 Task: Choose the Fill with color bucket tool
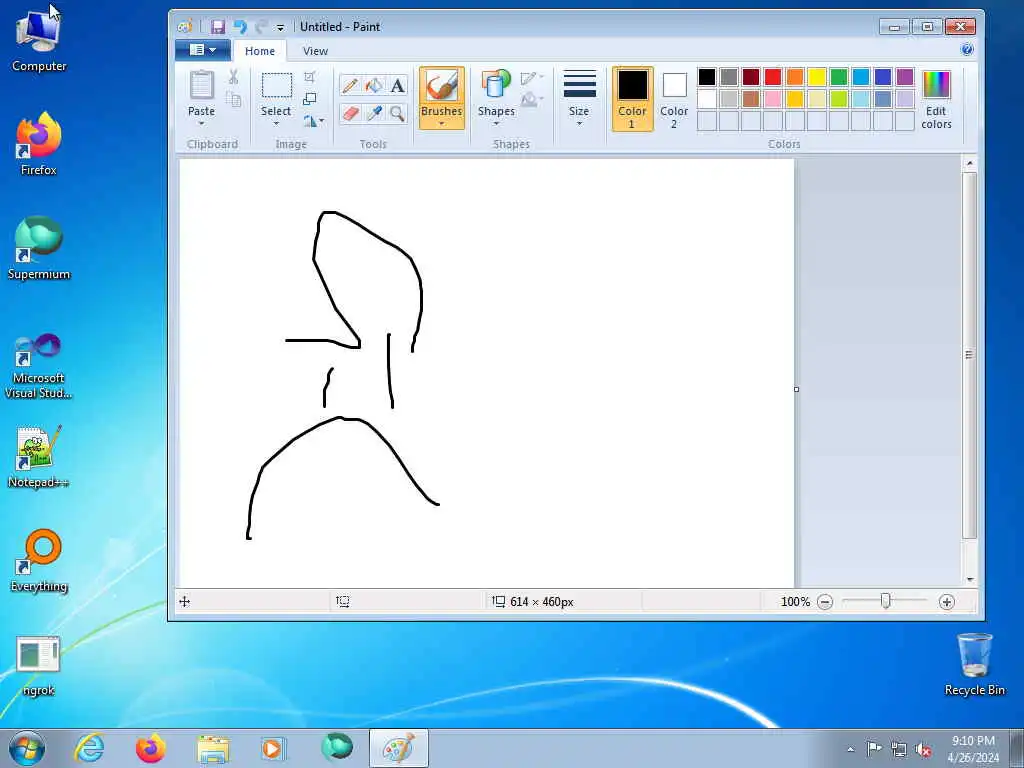click(x=374, y=86)
